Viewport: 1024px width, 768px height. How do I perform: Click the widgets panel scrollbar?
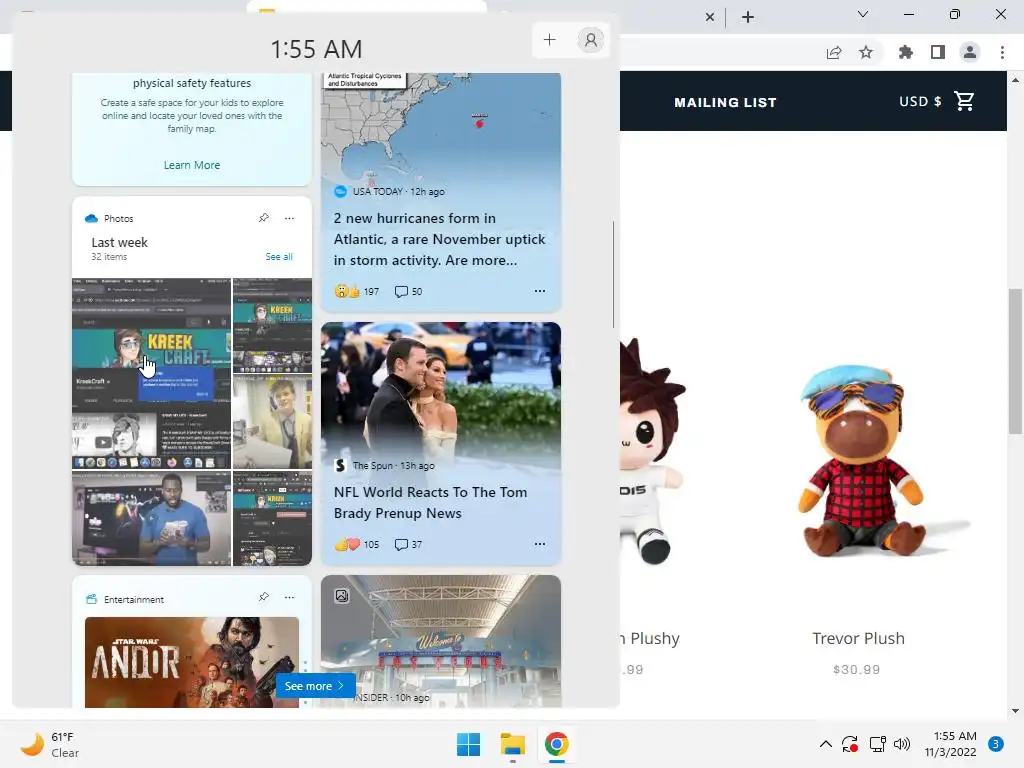[613, 274]
